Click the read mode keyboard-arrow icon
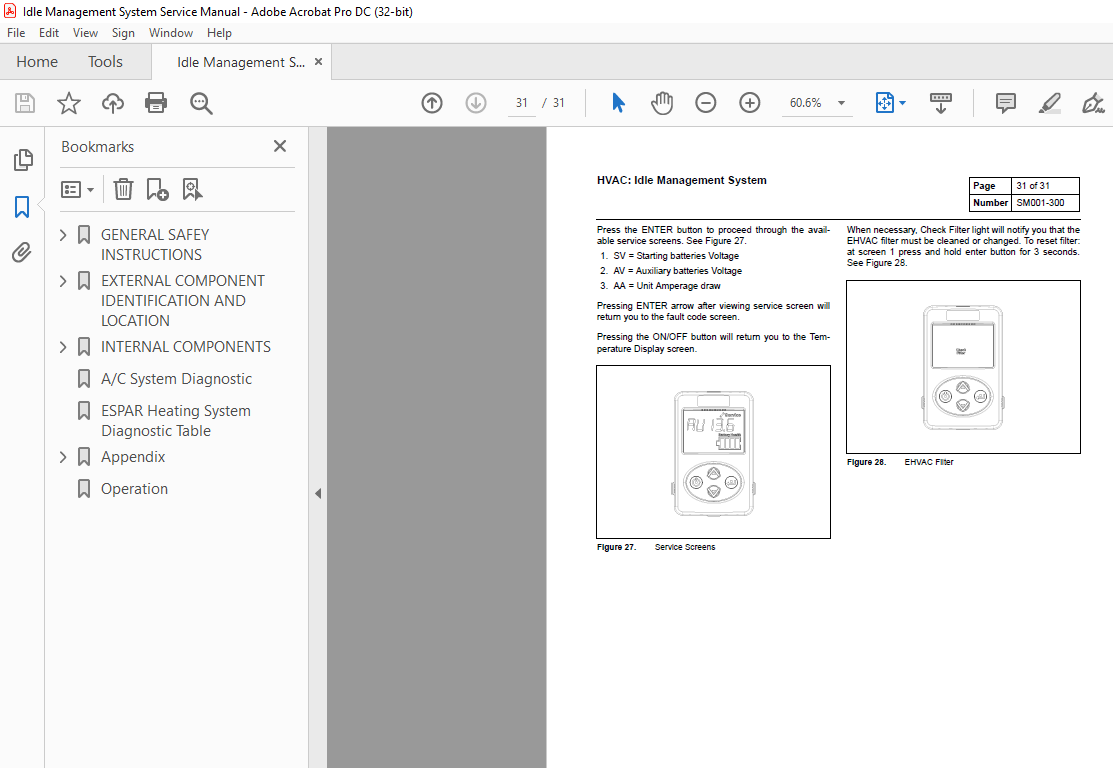1113x768 pixels. 941,103
